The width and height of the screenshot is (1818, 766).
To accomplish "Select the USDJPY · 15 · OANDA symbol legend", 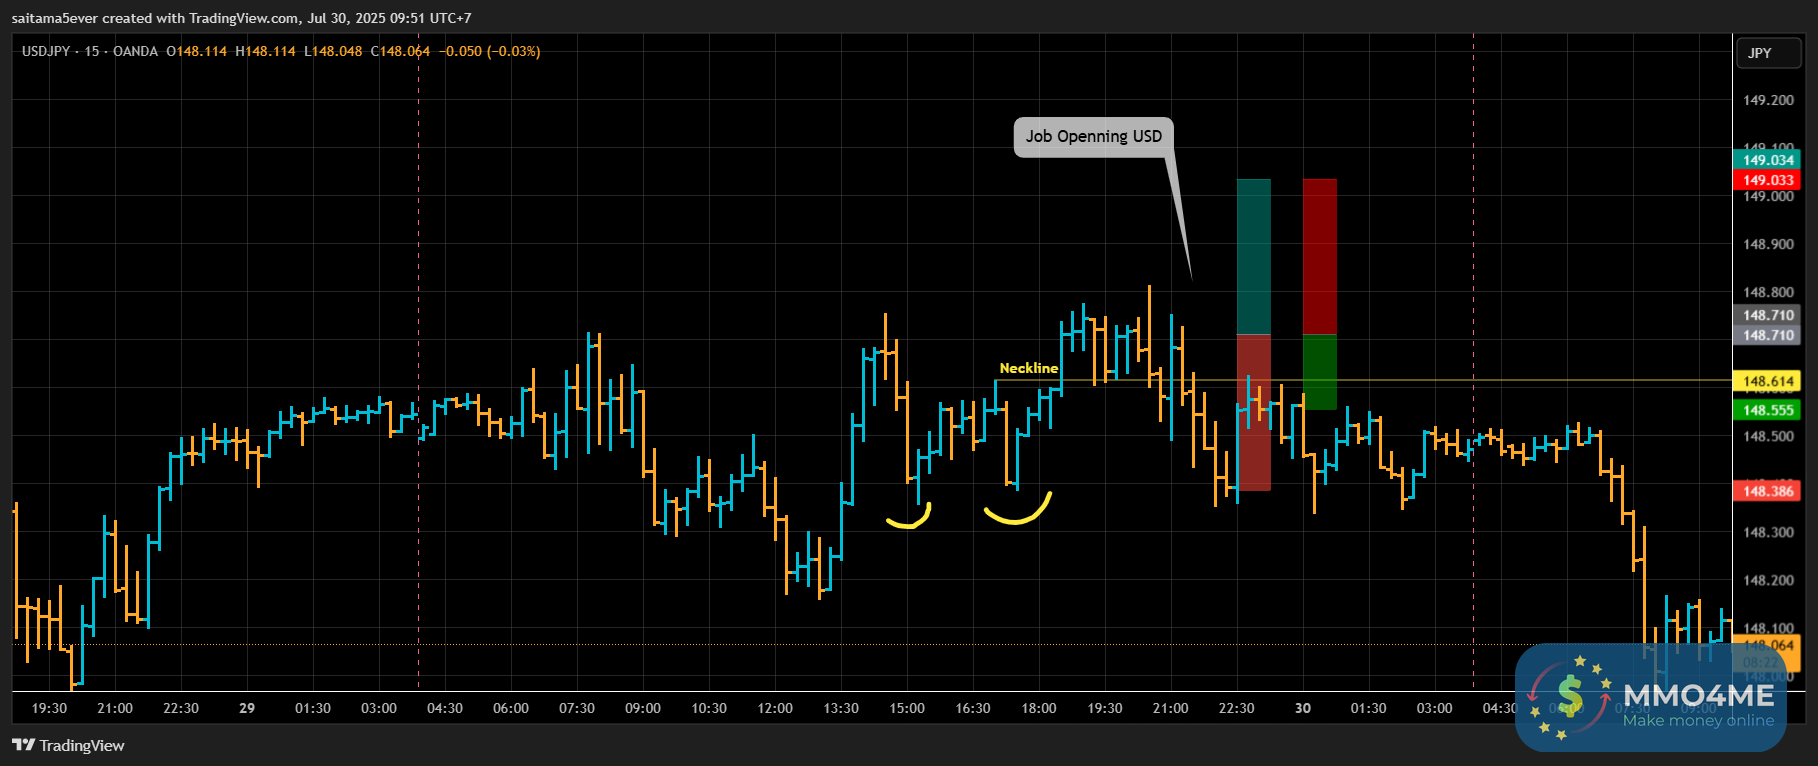I will point(90,51).
